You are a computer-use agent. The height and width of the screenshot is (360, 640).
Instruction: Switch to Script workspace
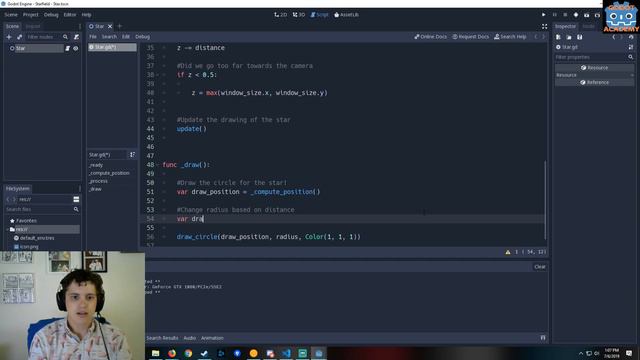point(319,15)
